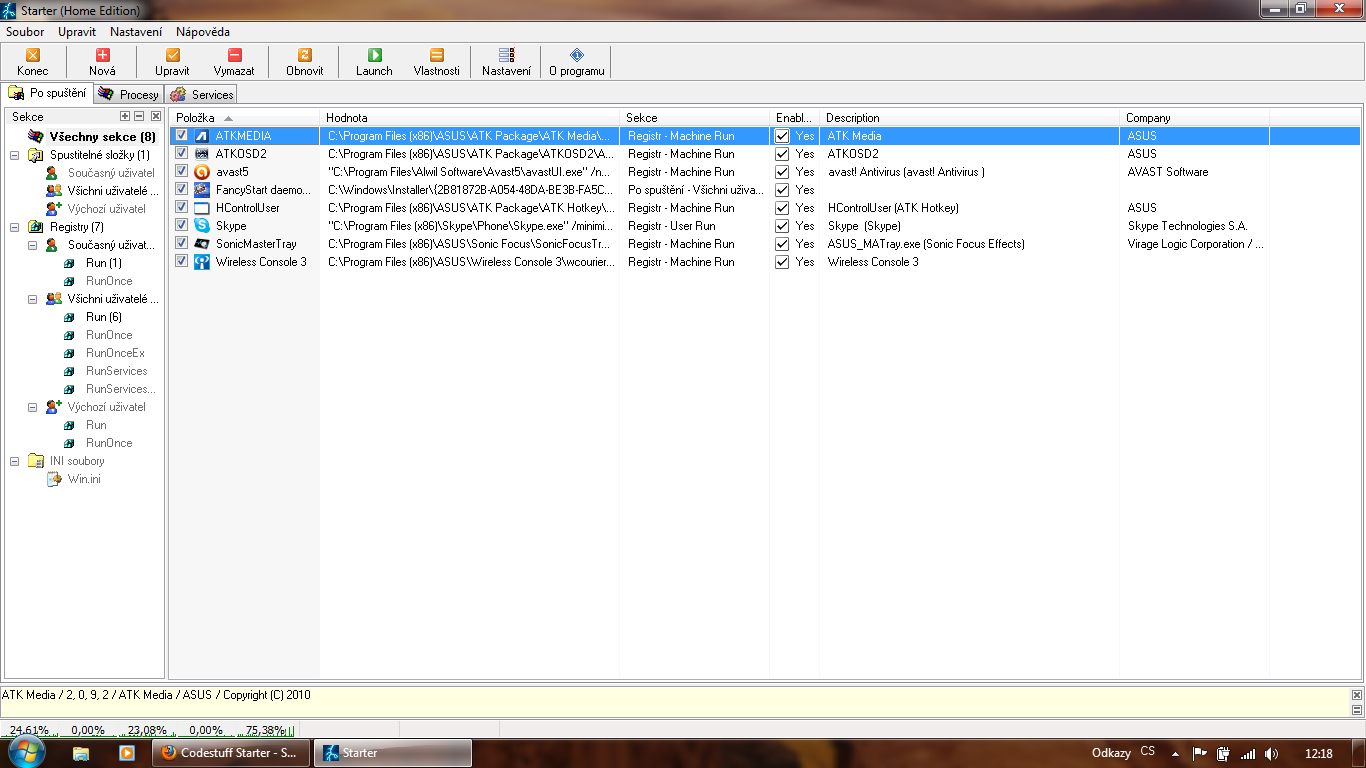The image size is (1366, 768).
Task: Close the bottom yellow info panel
Action: pos(1357,695)
